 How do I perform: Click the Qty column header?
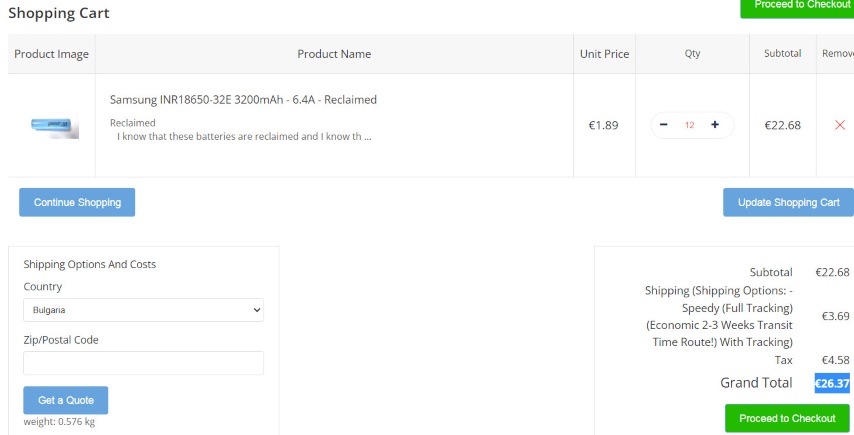point(692,54)
